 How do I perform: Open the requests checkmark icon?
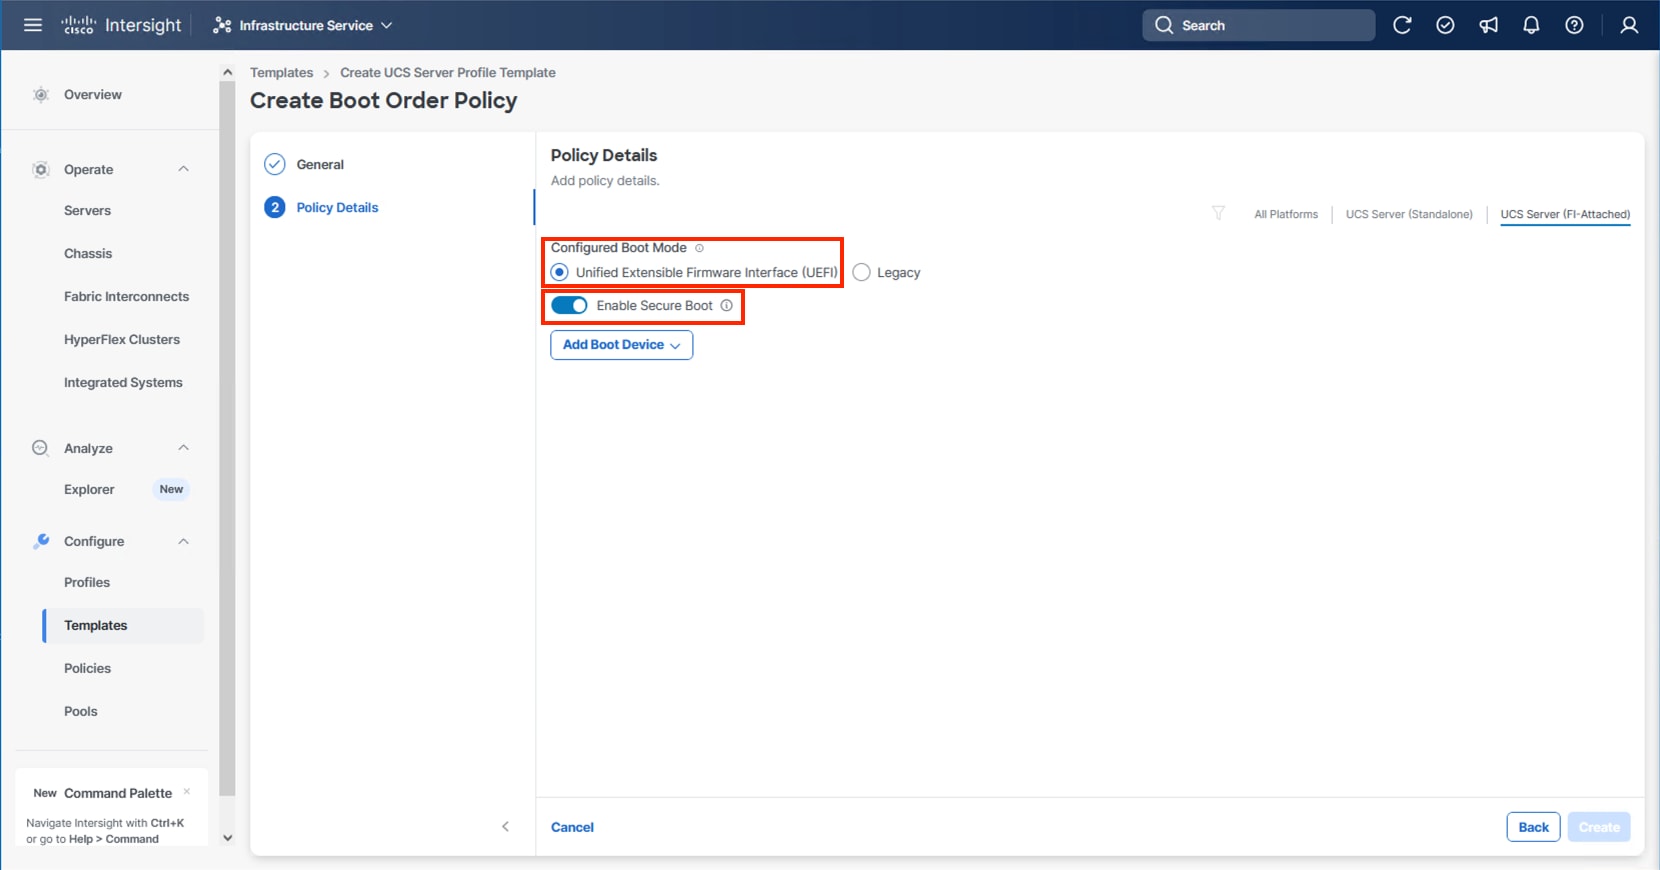click(1445, 25)
